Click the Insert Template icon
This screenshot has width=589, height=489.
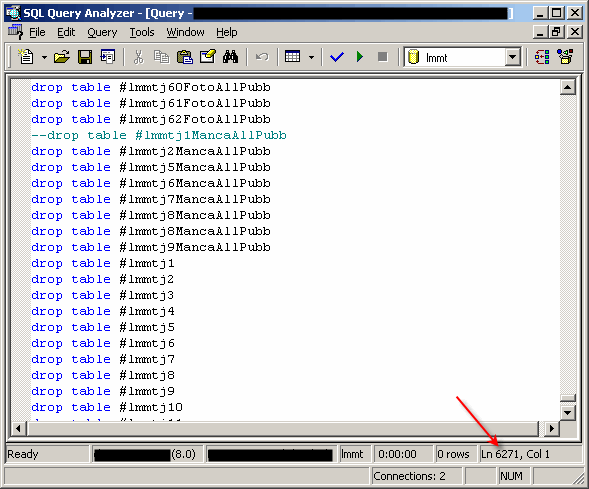(x=108, y=57)
